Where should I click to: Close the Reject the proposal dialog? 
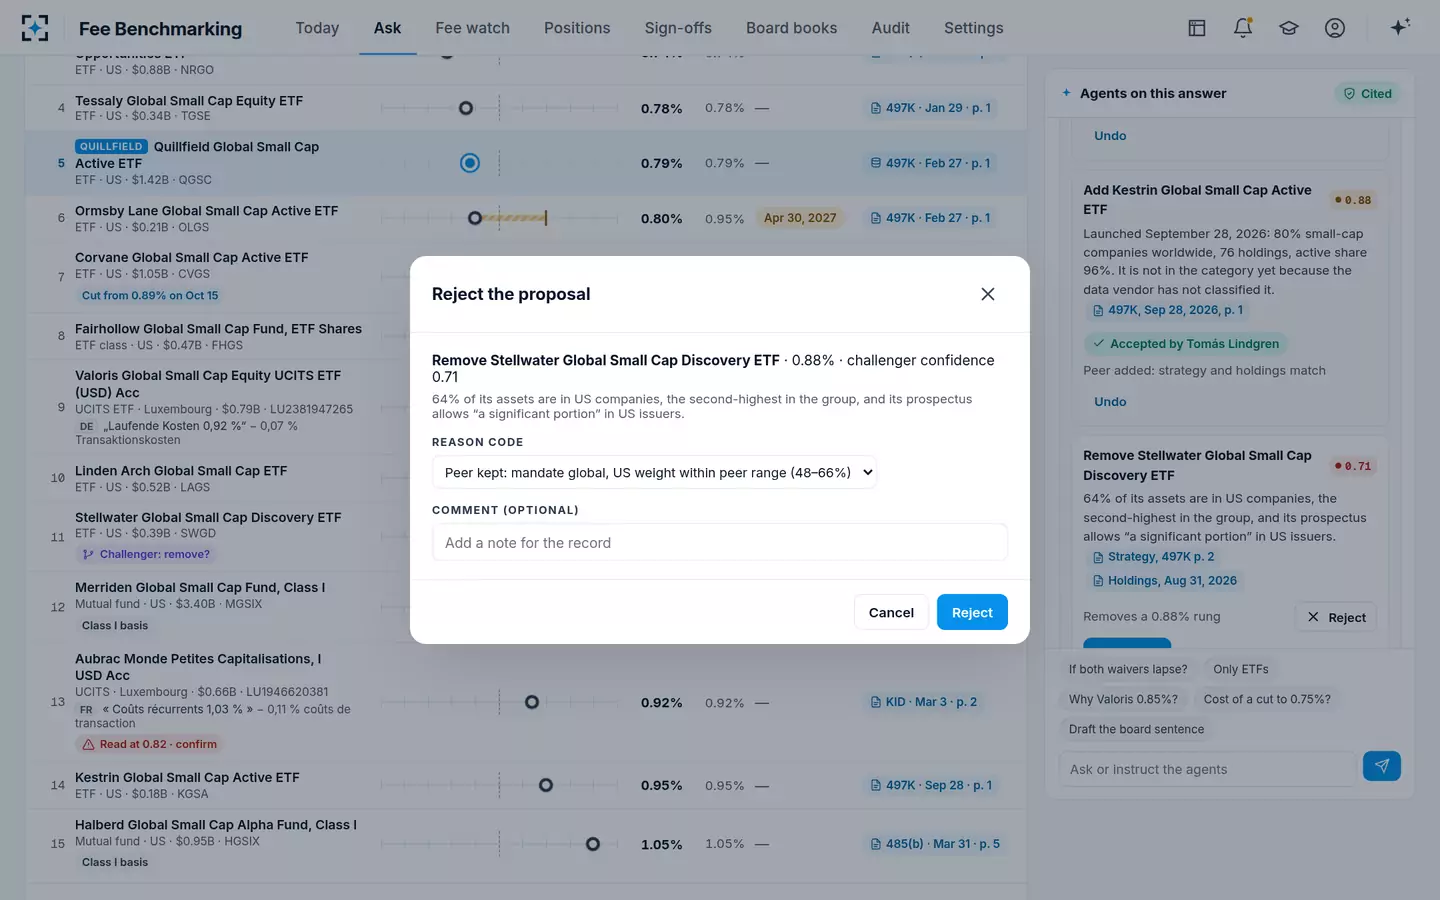(988, 294)
